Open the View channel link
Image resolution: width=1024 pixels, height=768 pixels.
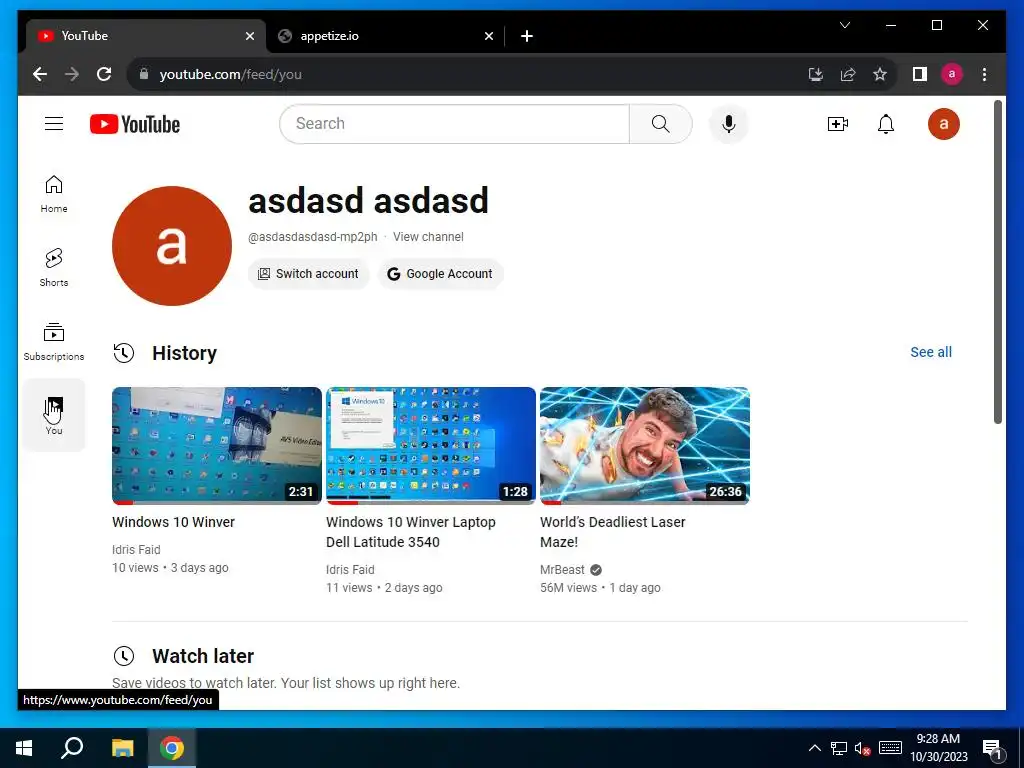point(428,237)
